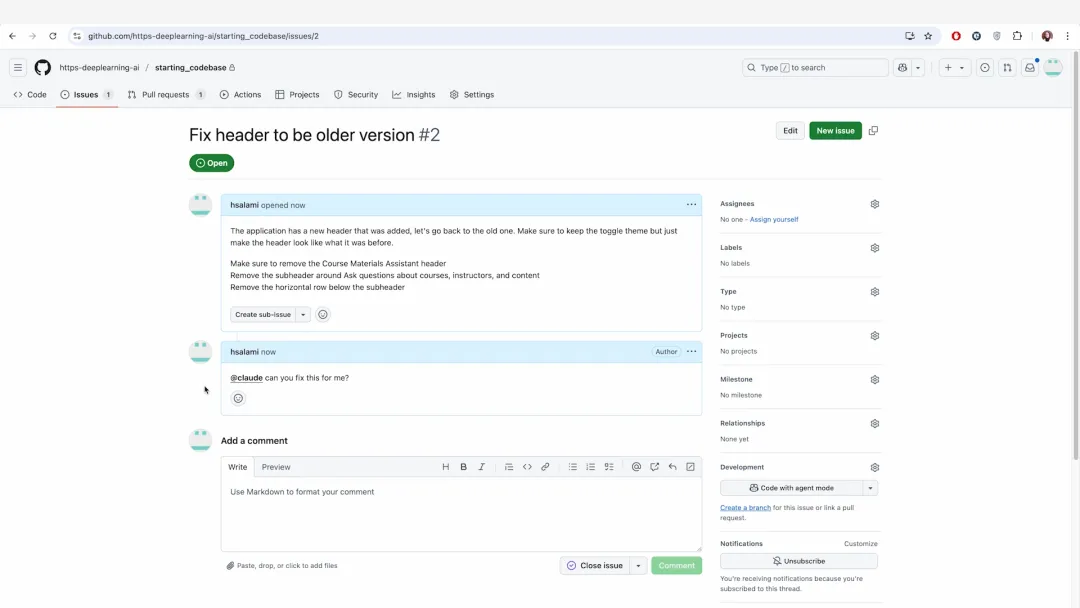Open the GitHub notifications inbox icon

(x=1030, y=67)
